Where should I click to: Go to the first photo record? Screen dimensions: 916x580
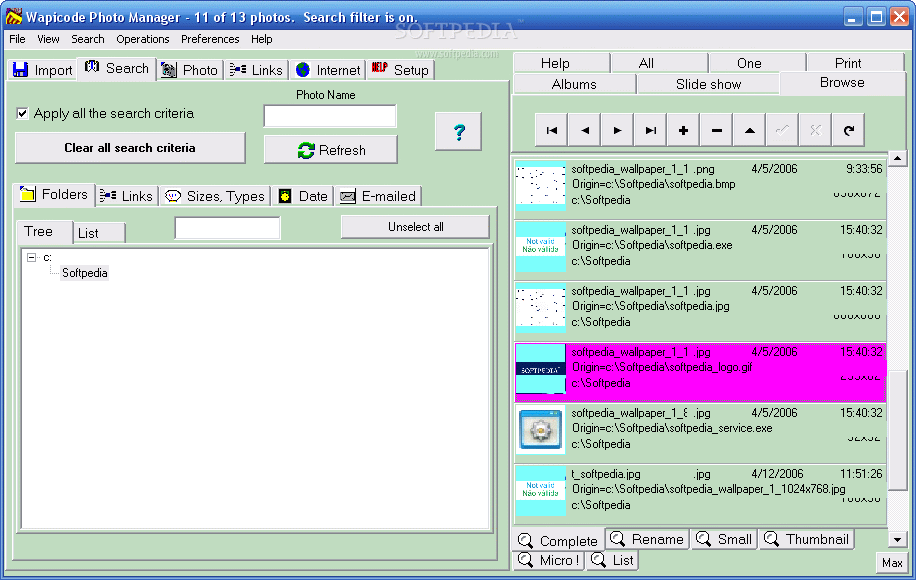[551, 130]
